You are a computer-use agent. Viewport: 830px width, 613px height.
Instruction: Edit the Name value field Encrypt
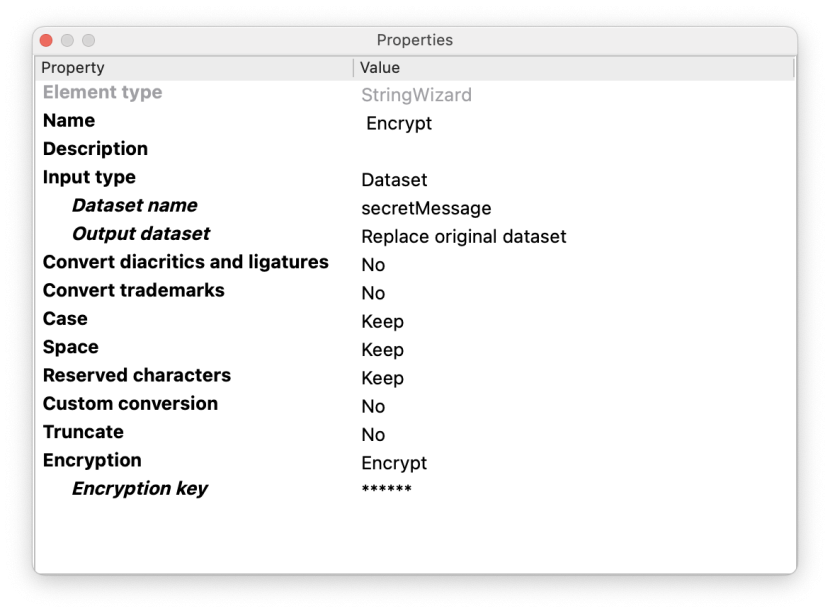399,124
